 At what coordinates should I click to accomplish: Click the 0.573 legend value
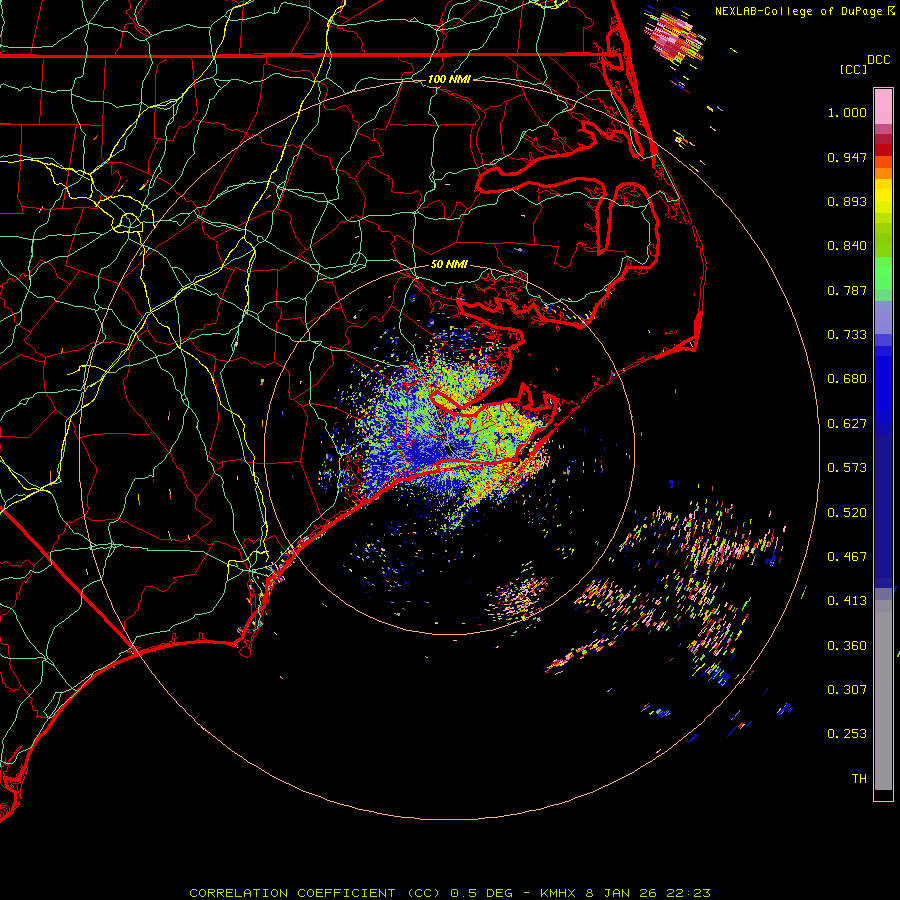click(847, 468)
